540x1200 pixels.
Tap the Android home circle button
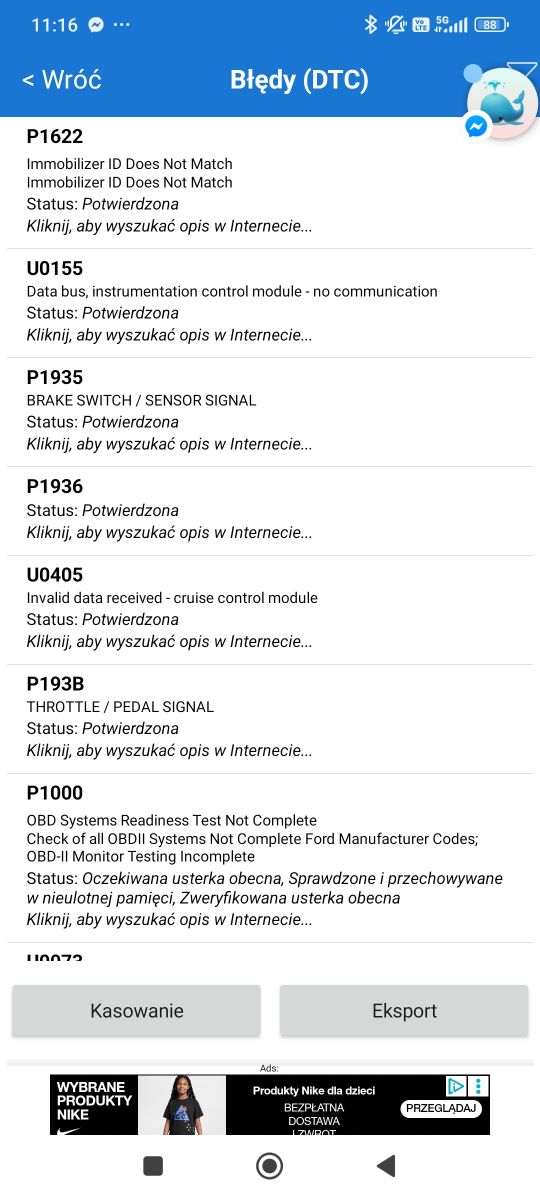269,1165
